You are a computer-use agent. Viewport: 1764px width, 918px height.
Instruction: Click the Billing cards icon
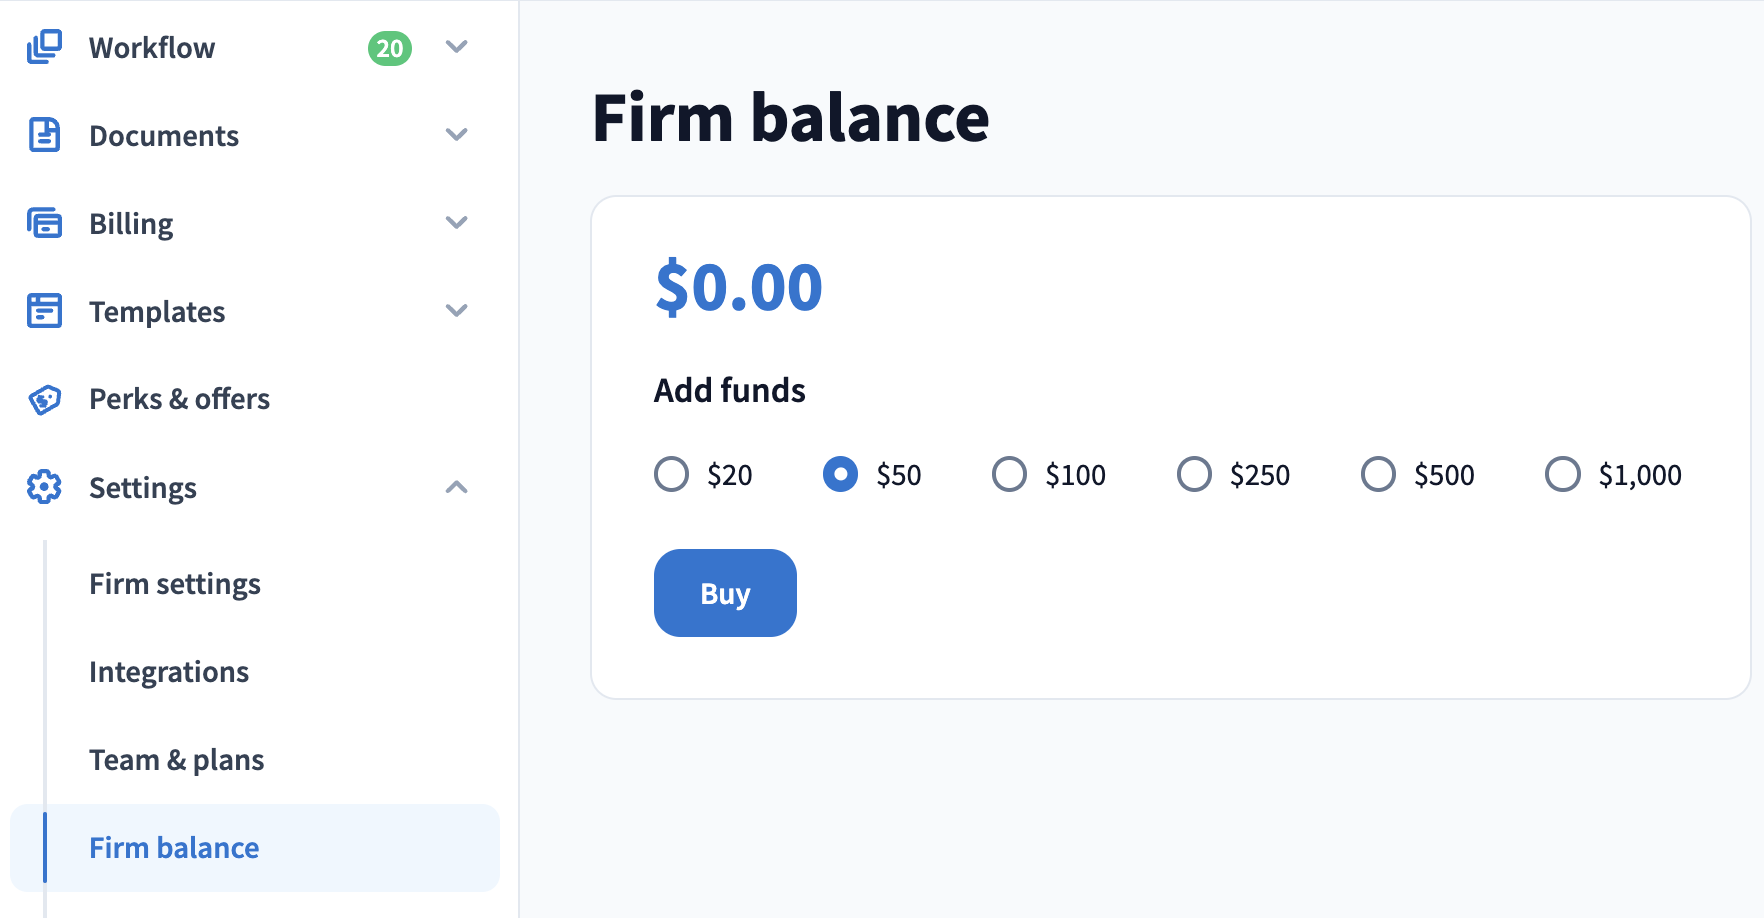44,223
